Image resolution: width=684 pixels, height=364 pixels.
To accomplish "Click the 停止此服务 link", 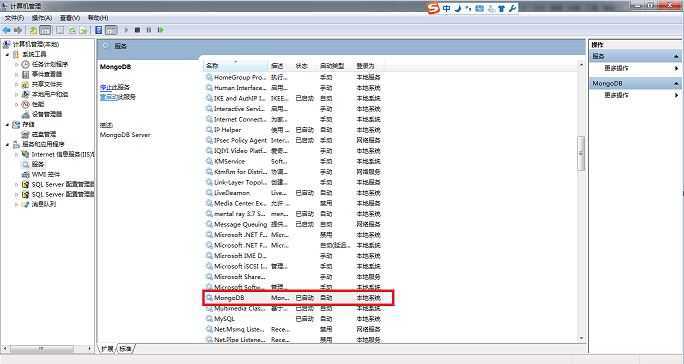I will click(115, 87).
